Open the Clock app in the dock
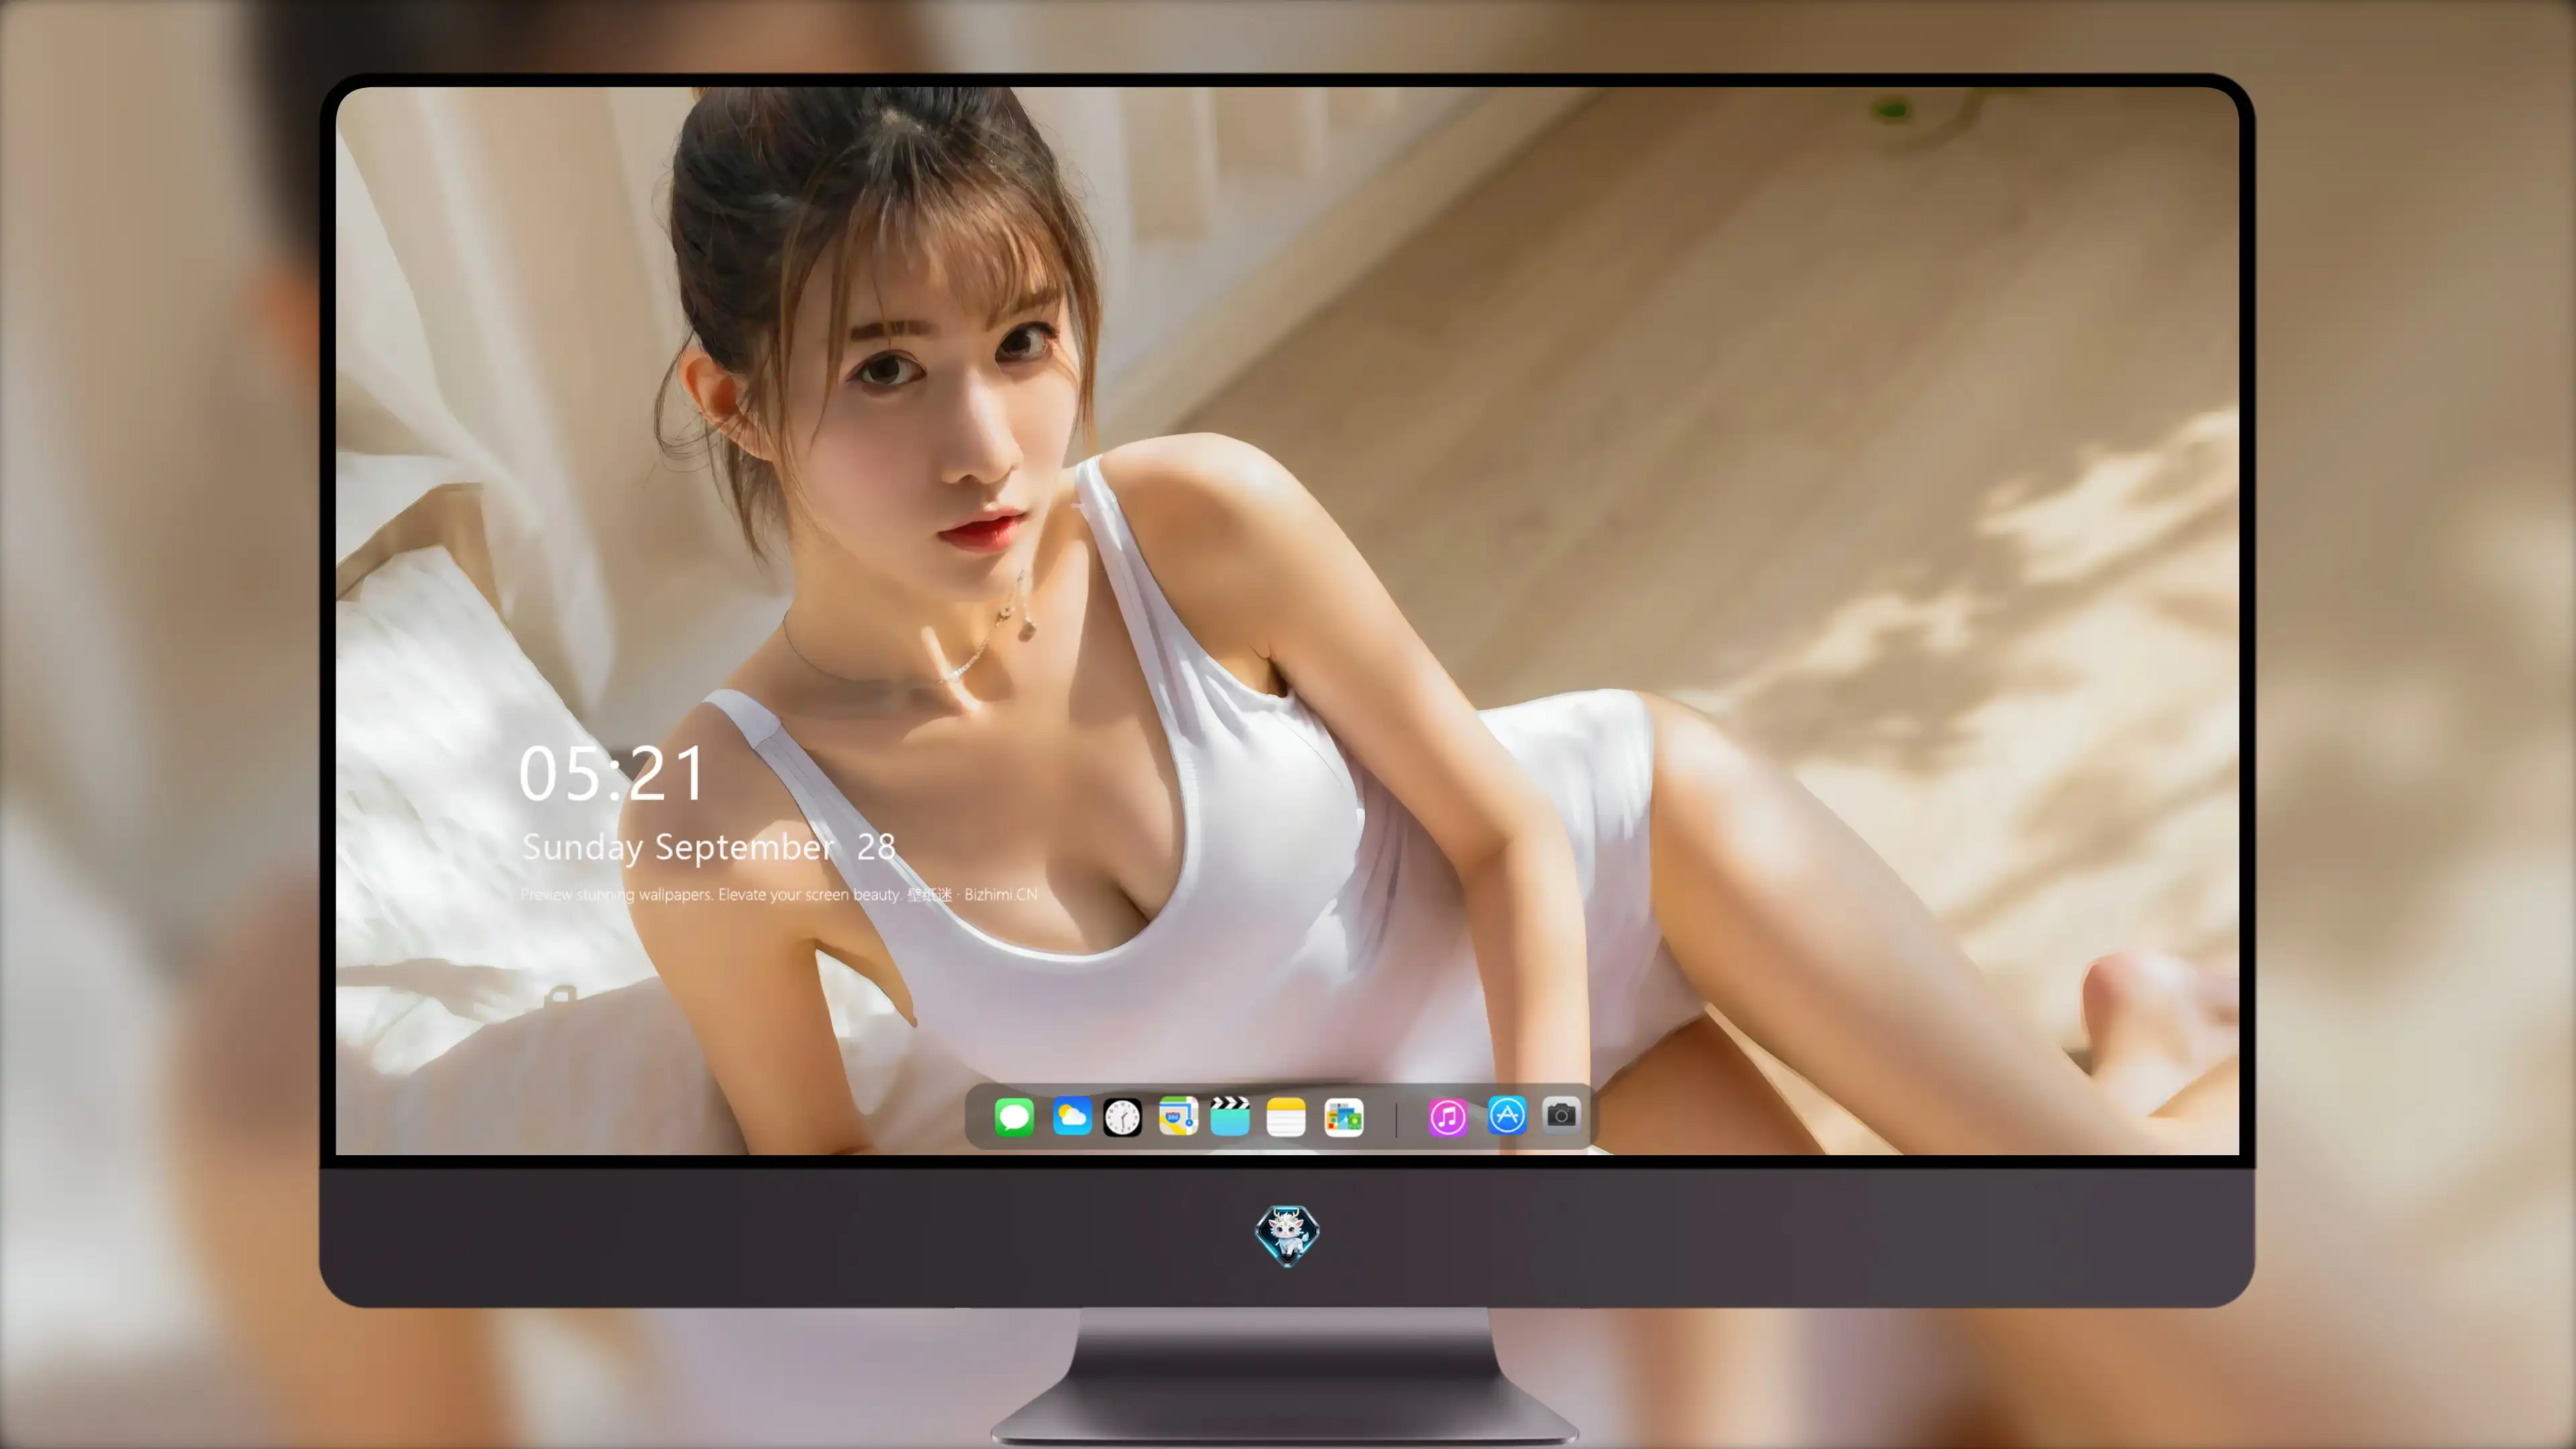 click(x=1122, y=1116)
